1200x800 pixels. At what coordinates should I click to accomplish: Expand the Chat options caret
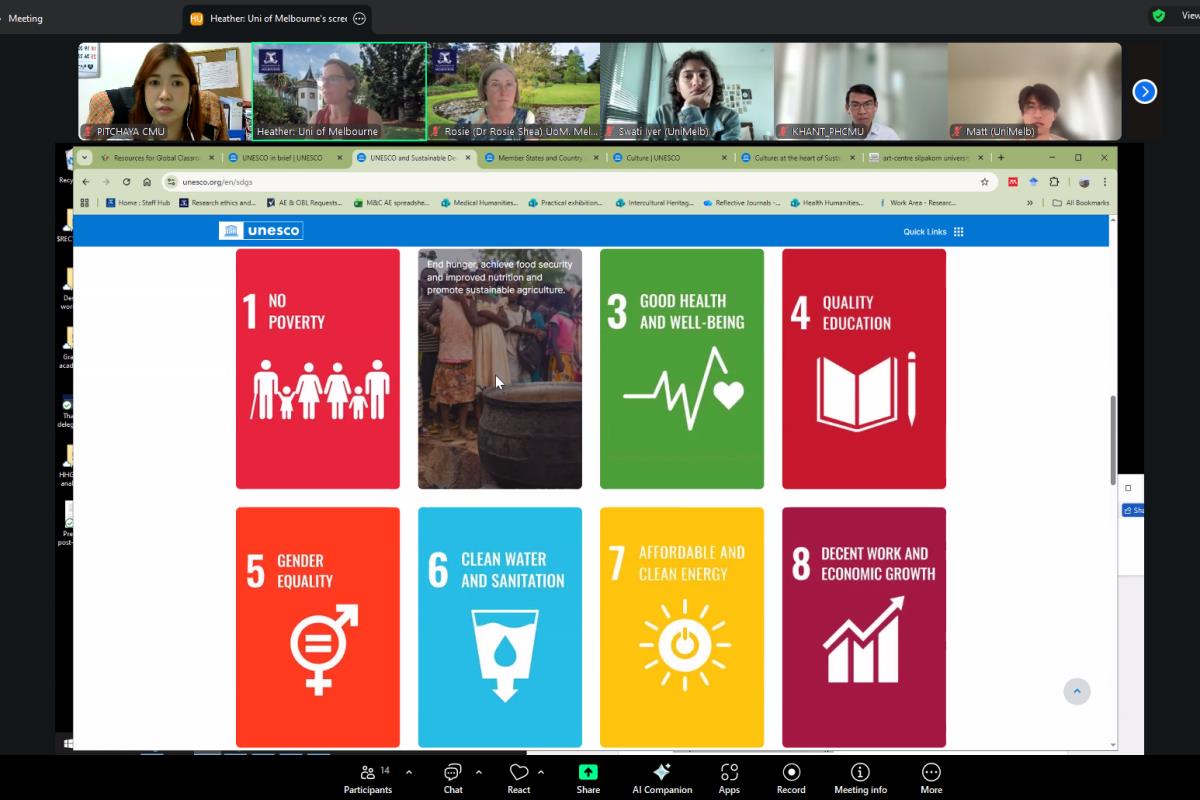point(478,772)
